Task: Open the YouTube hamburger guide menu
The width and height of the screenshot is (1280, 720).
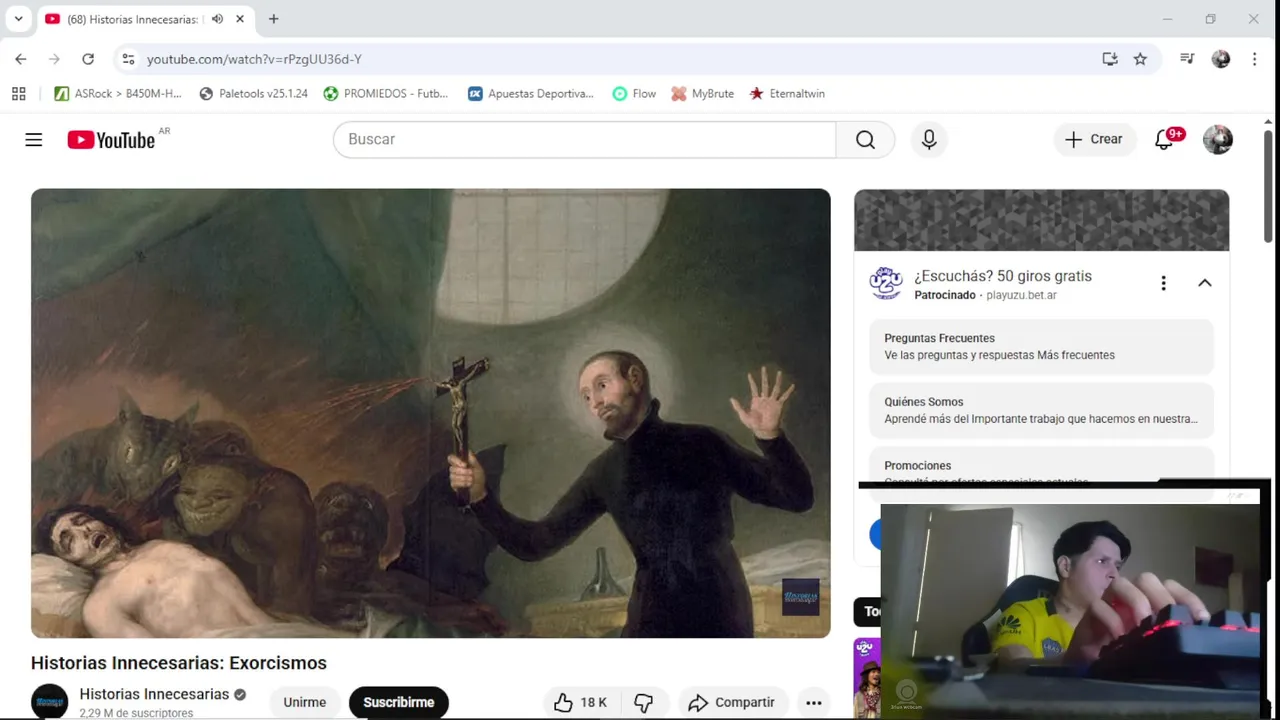Action: tap(34, 140)
